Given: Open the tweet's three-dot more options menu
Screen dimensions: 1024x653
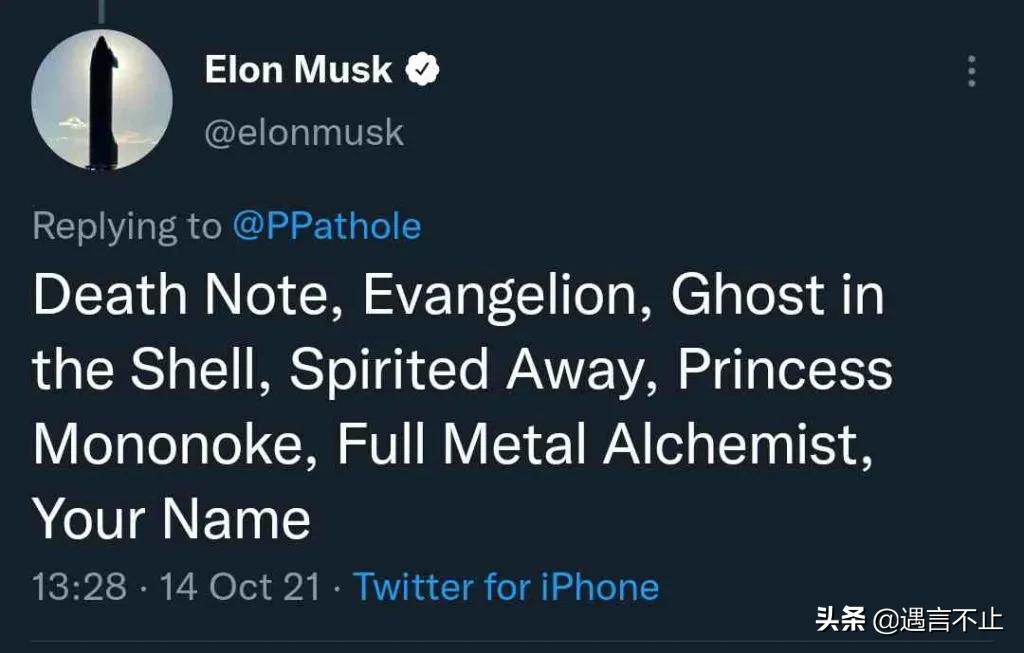Looking at the screenshot, I should pyautogui.click(x=971, y=71).
